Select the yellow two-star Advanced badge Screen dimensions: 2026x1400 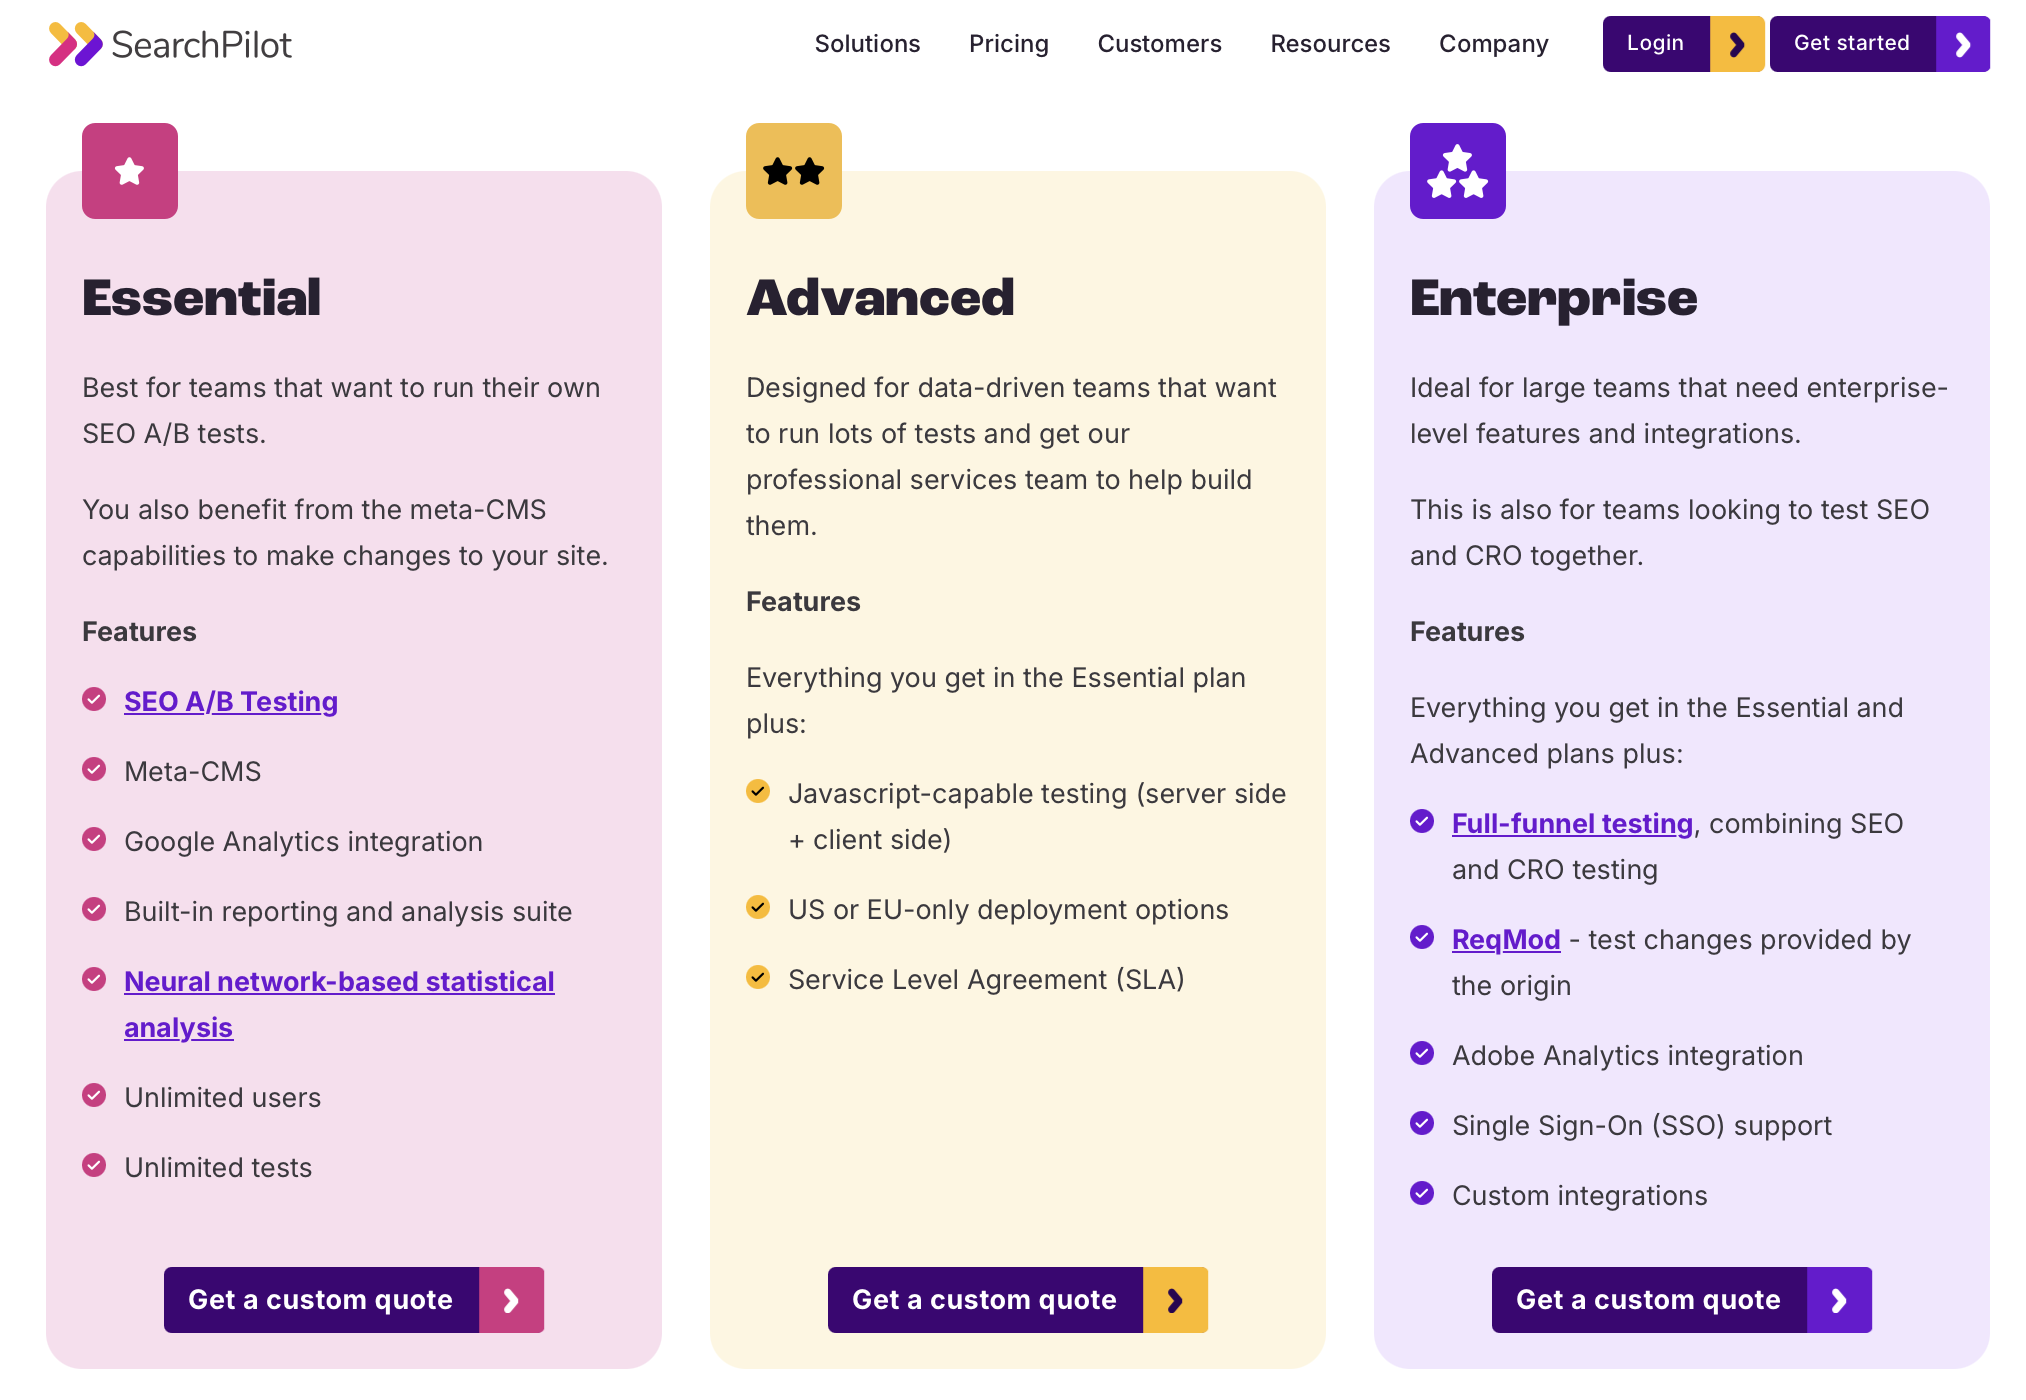click(x=792, y=170)
